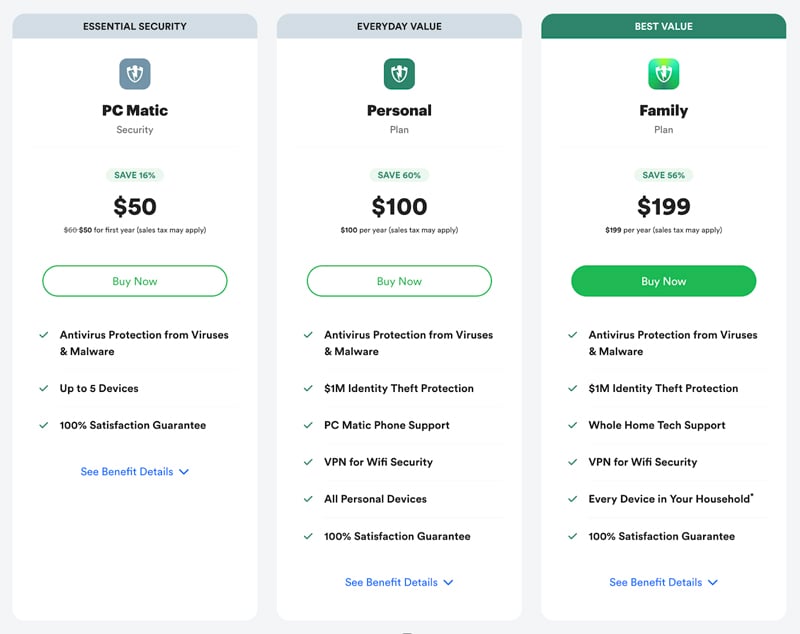Click the Personal Plan shield icon
Screen dimensions: 800x634
point(399,74)
